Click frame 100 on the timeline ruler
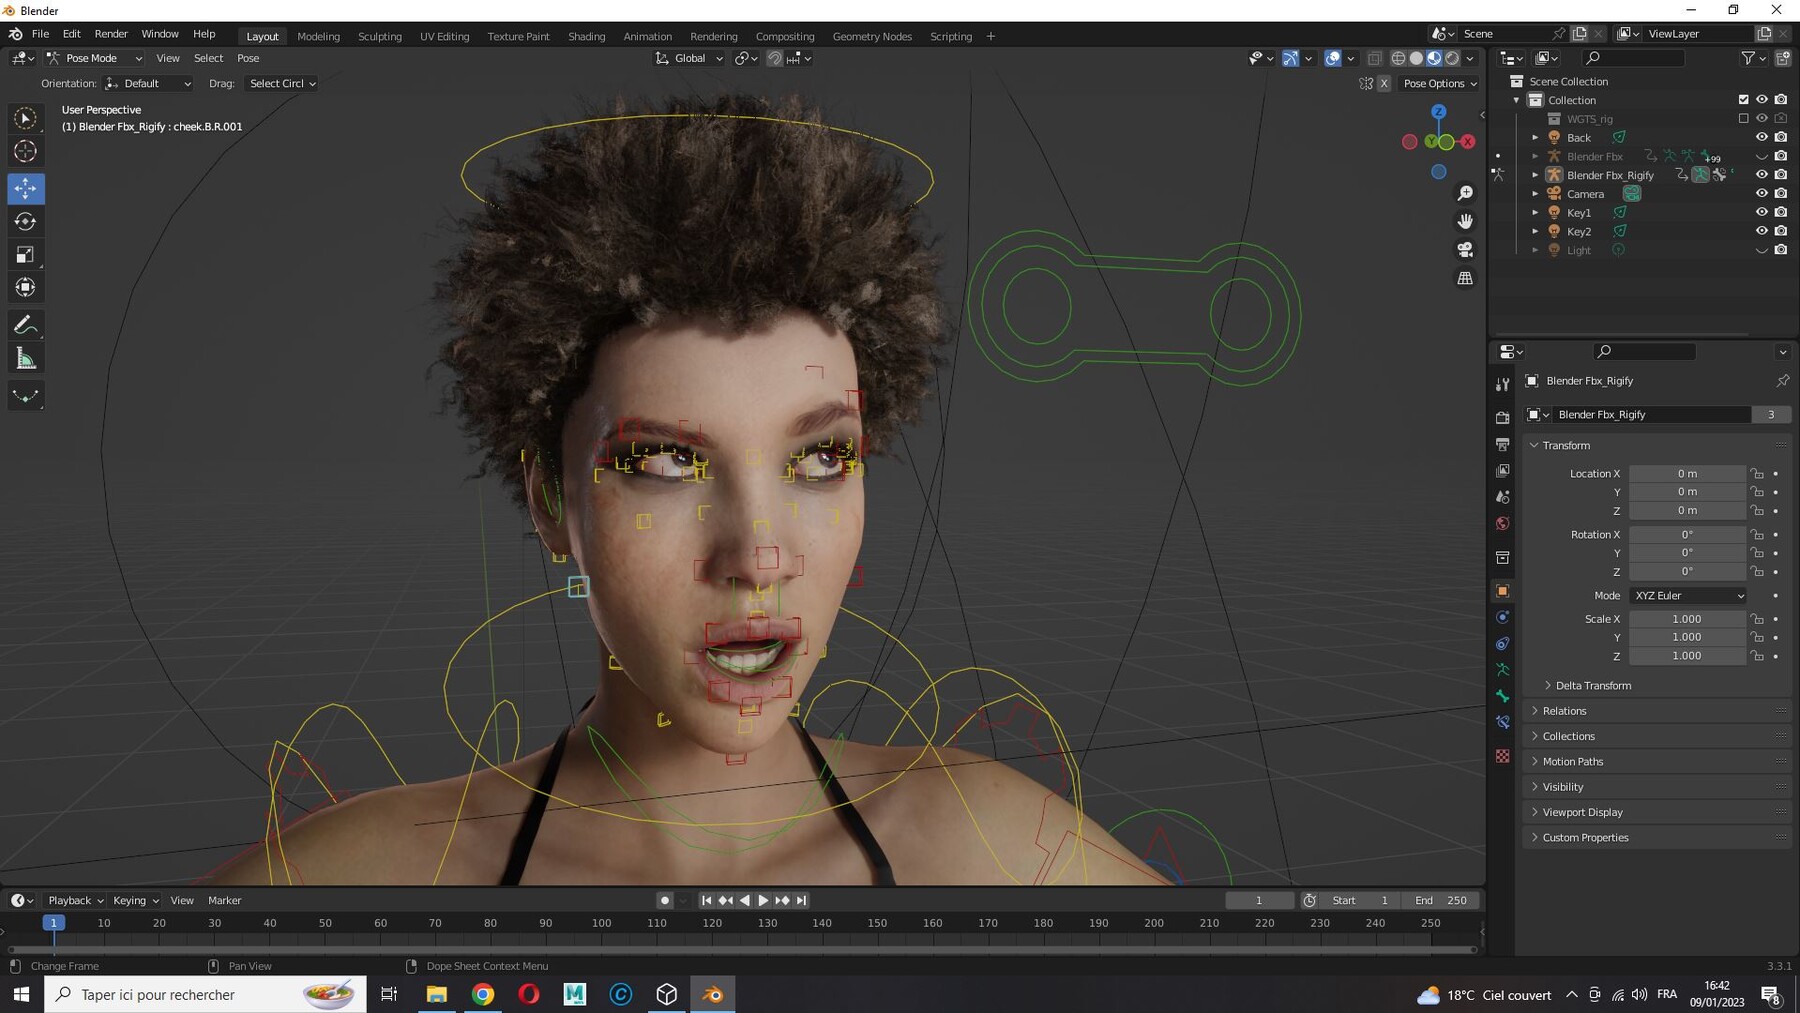Image resolution: width=1800 pixels, height=1013 pixels. pyautogui.click(x=601, y=923)
